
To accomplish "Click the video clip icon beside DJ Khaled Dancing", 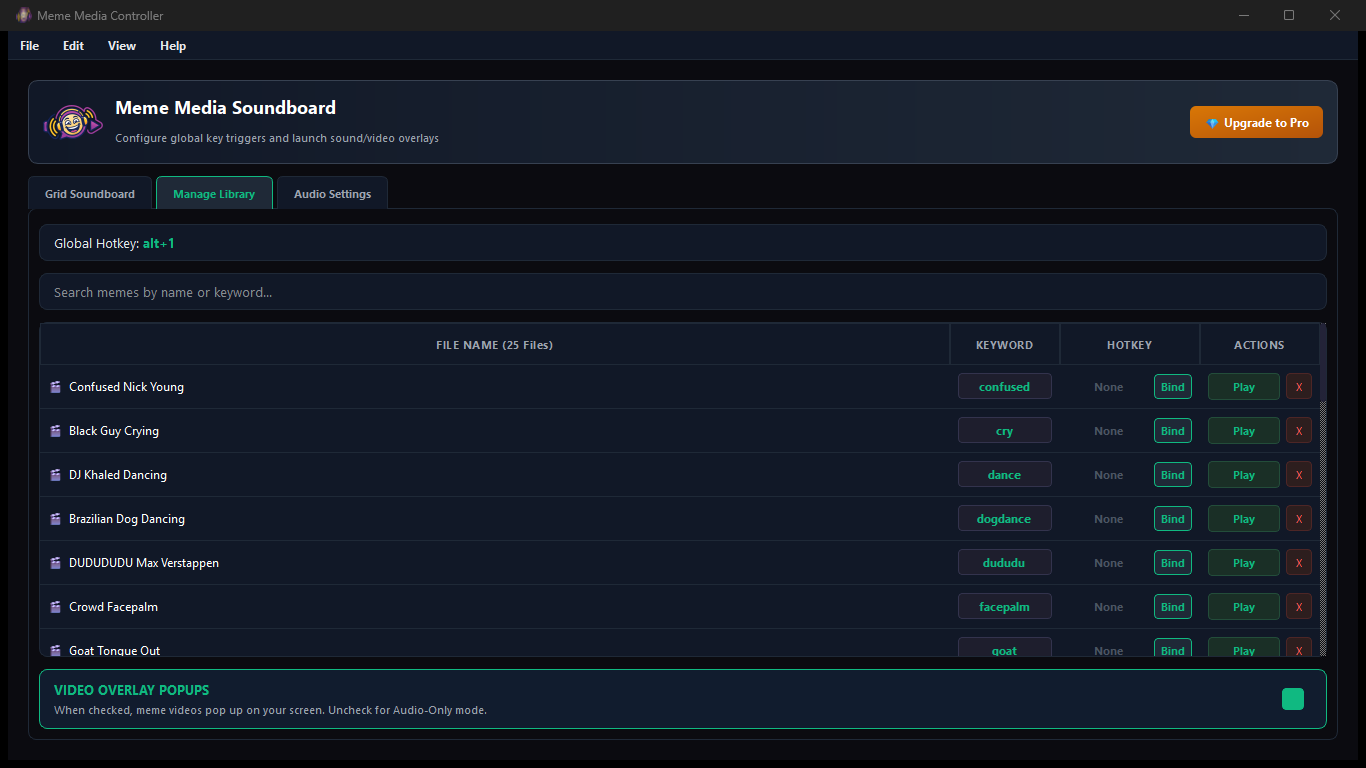I will tap(56, 475).
